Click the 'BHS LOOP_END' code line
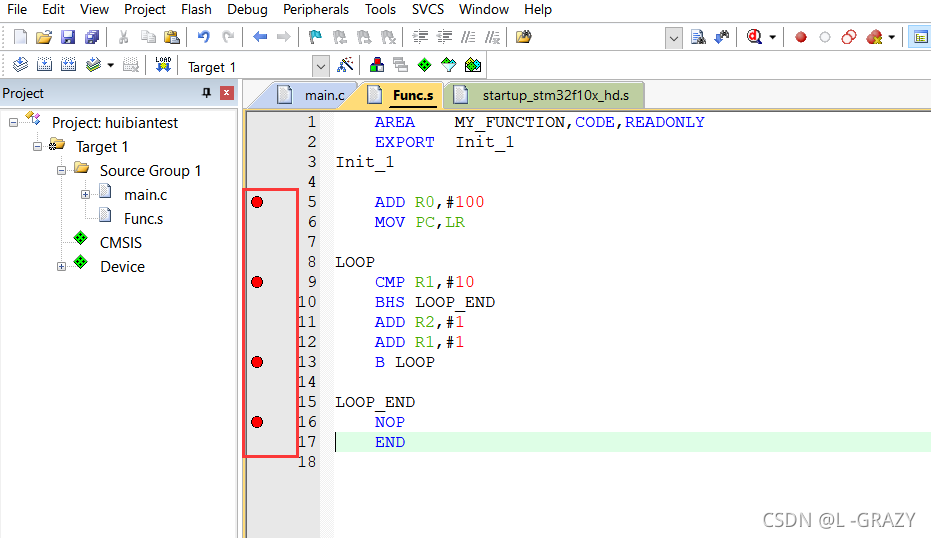Viewport: 931px width, 538px height. click(x=435, y=302)
